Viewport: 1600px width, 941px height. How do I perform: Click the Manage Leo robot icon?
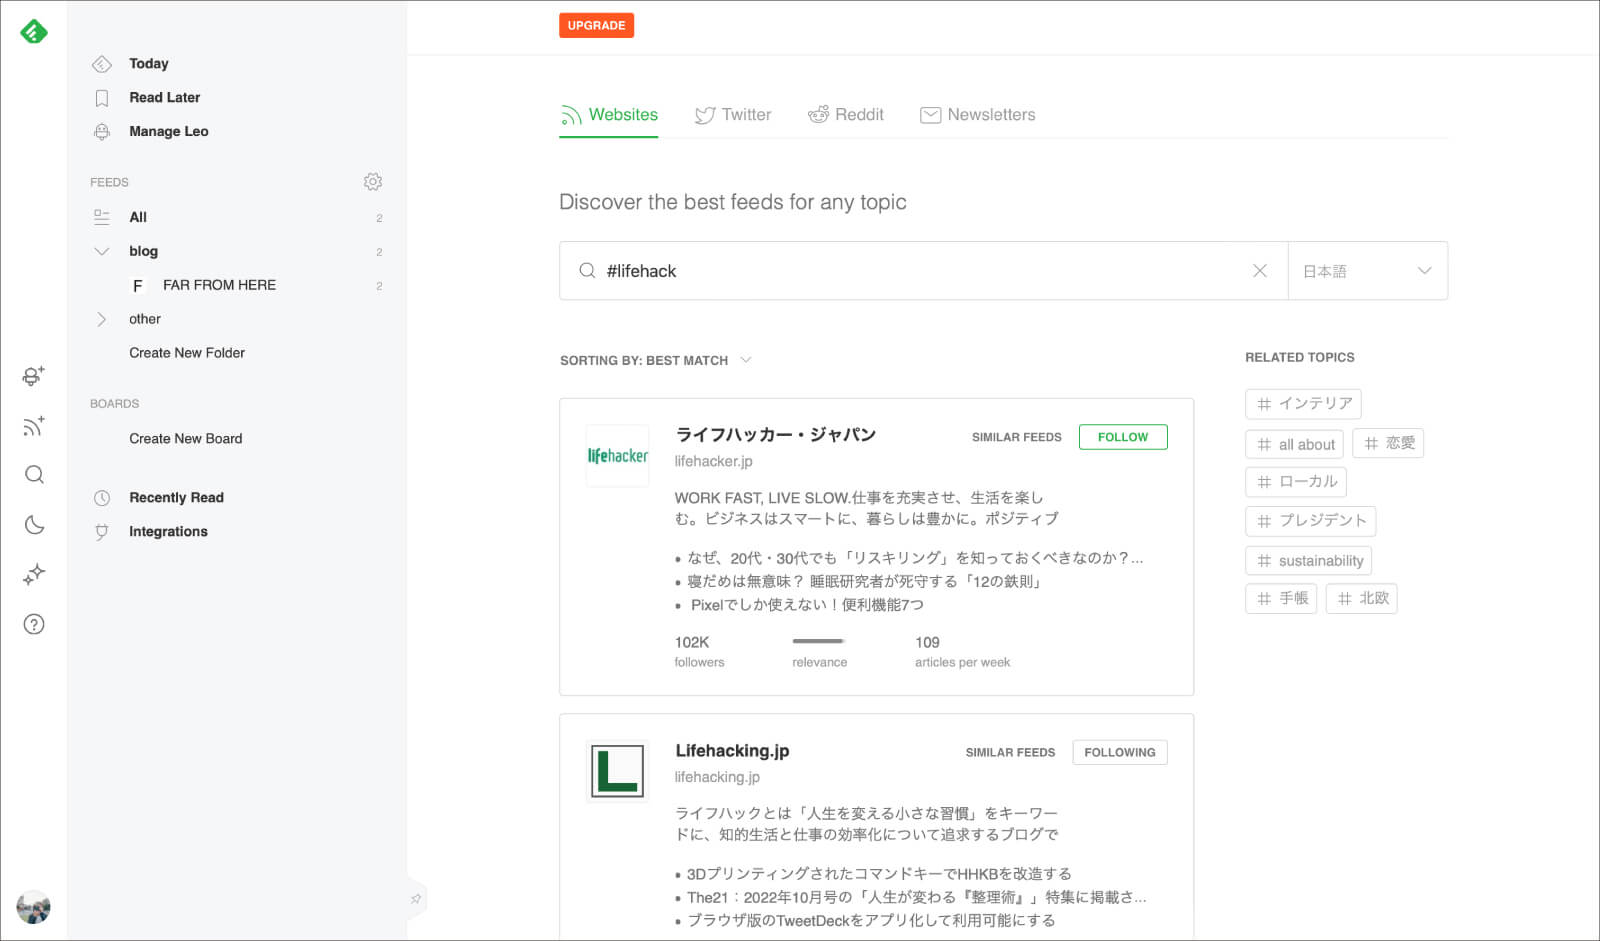click(x=101, y=132)
